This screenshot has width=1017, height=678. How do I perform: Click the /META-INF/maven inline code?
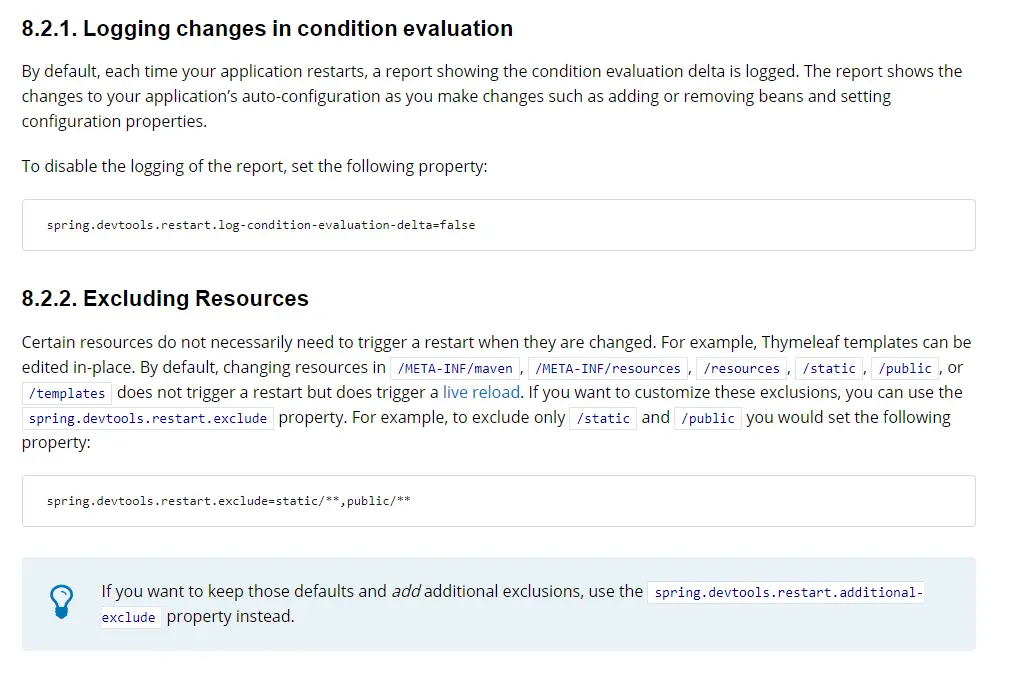454,368
